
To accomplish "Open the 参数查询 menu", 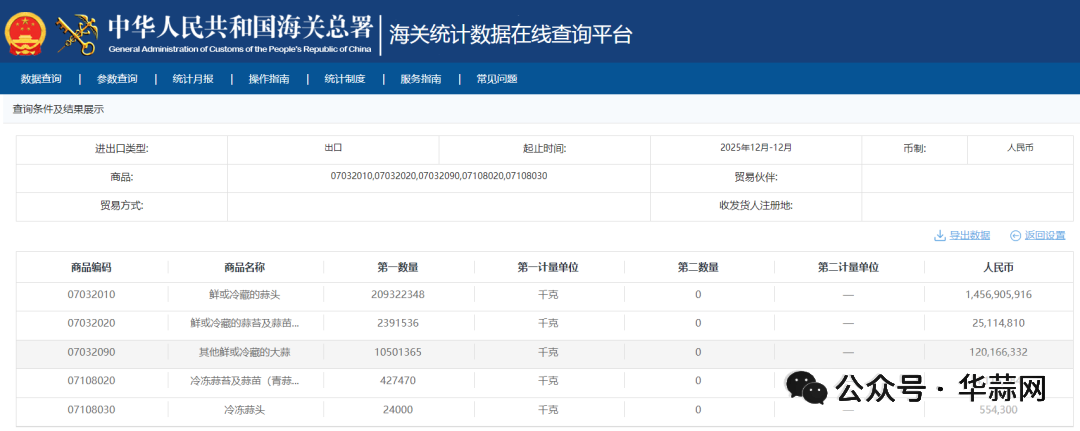I will pyautogui.click(x=117, y=79).
